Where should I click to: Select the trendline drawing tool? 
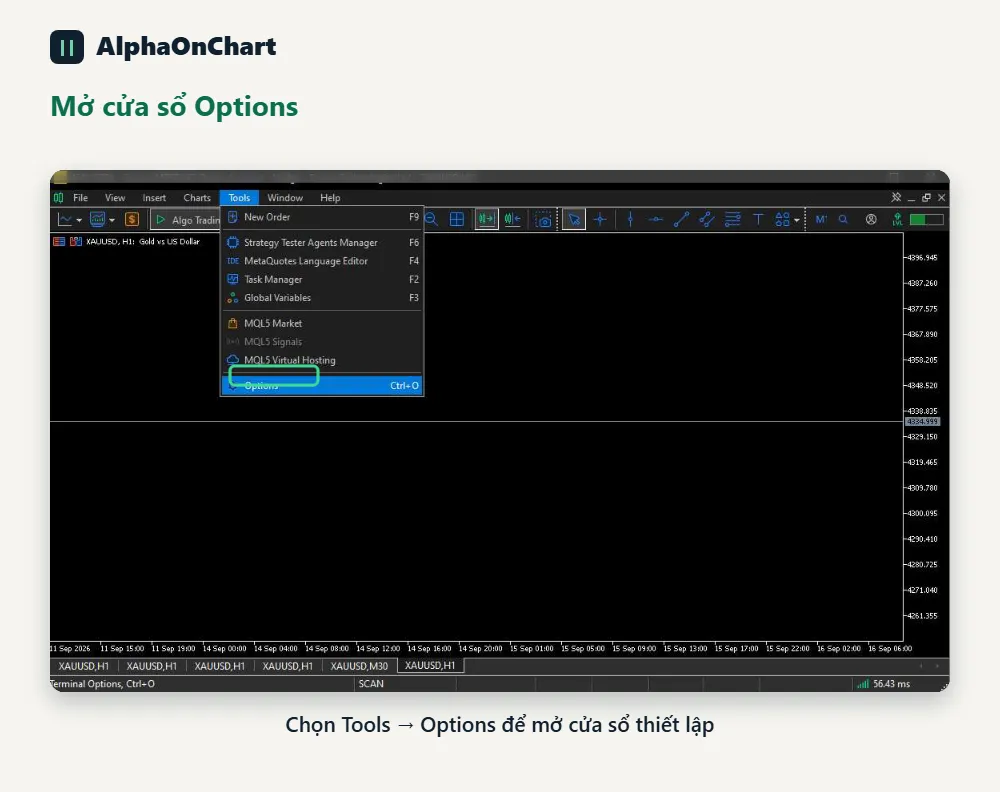point(681,219)
